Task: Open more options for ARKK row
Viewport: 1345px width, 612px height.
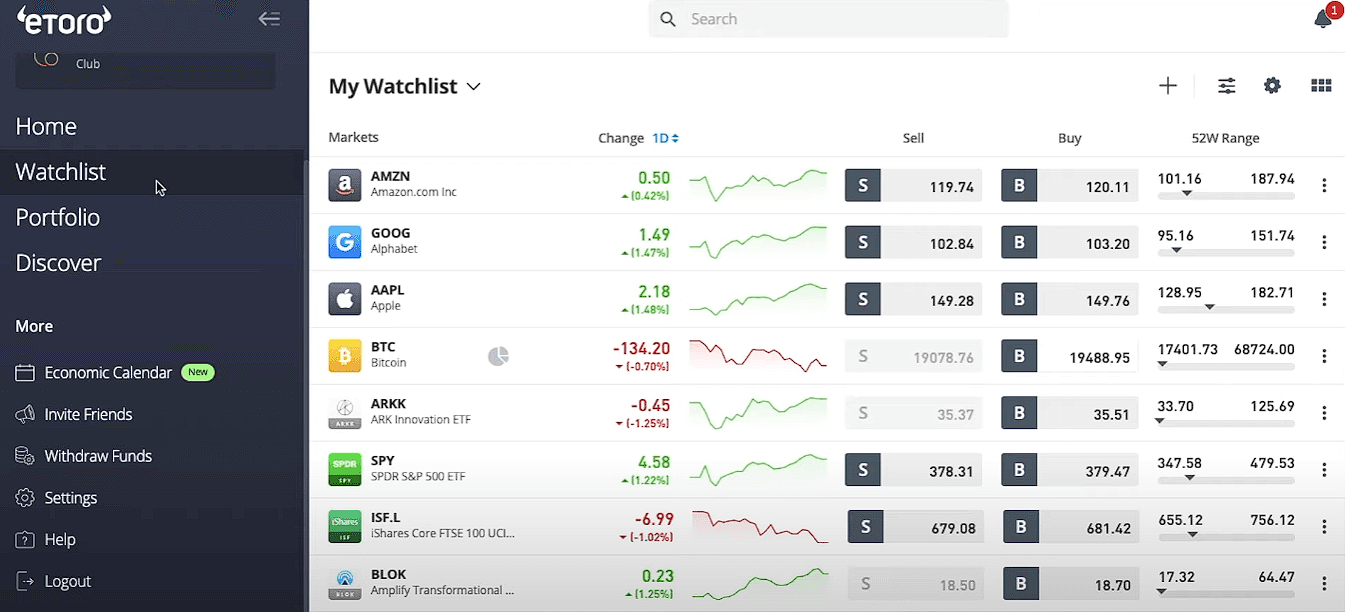Action: [1324, 413]
